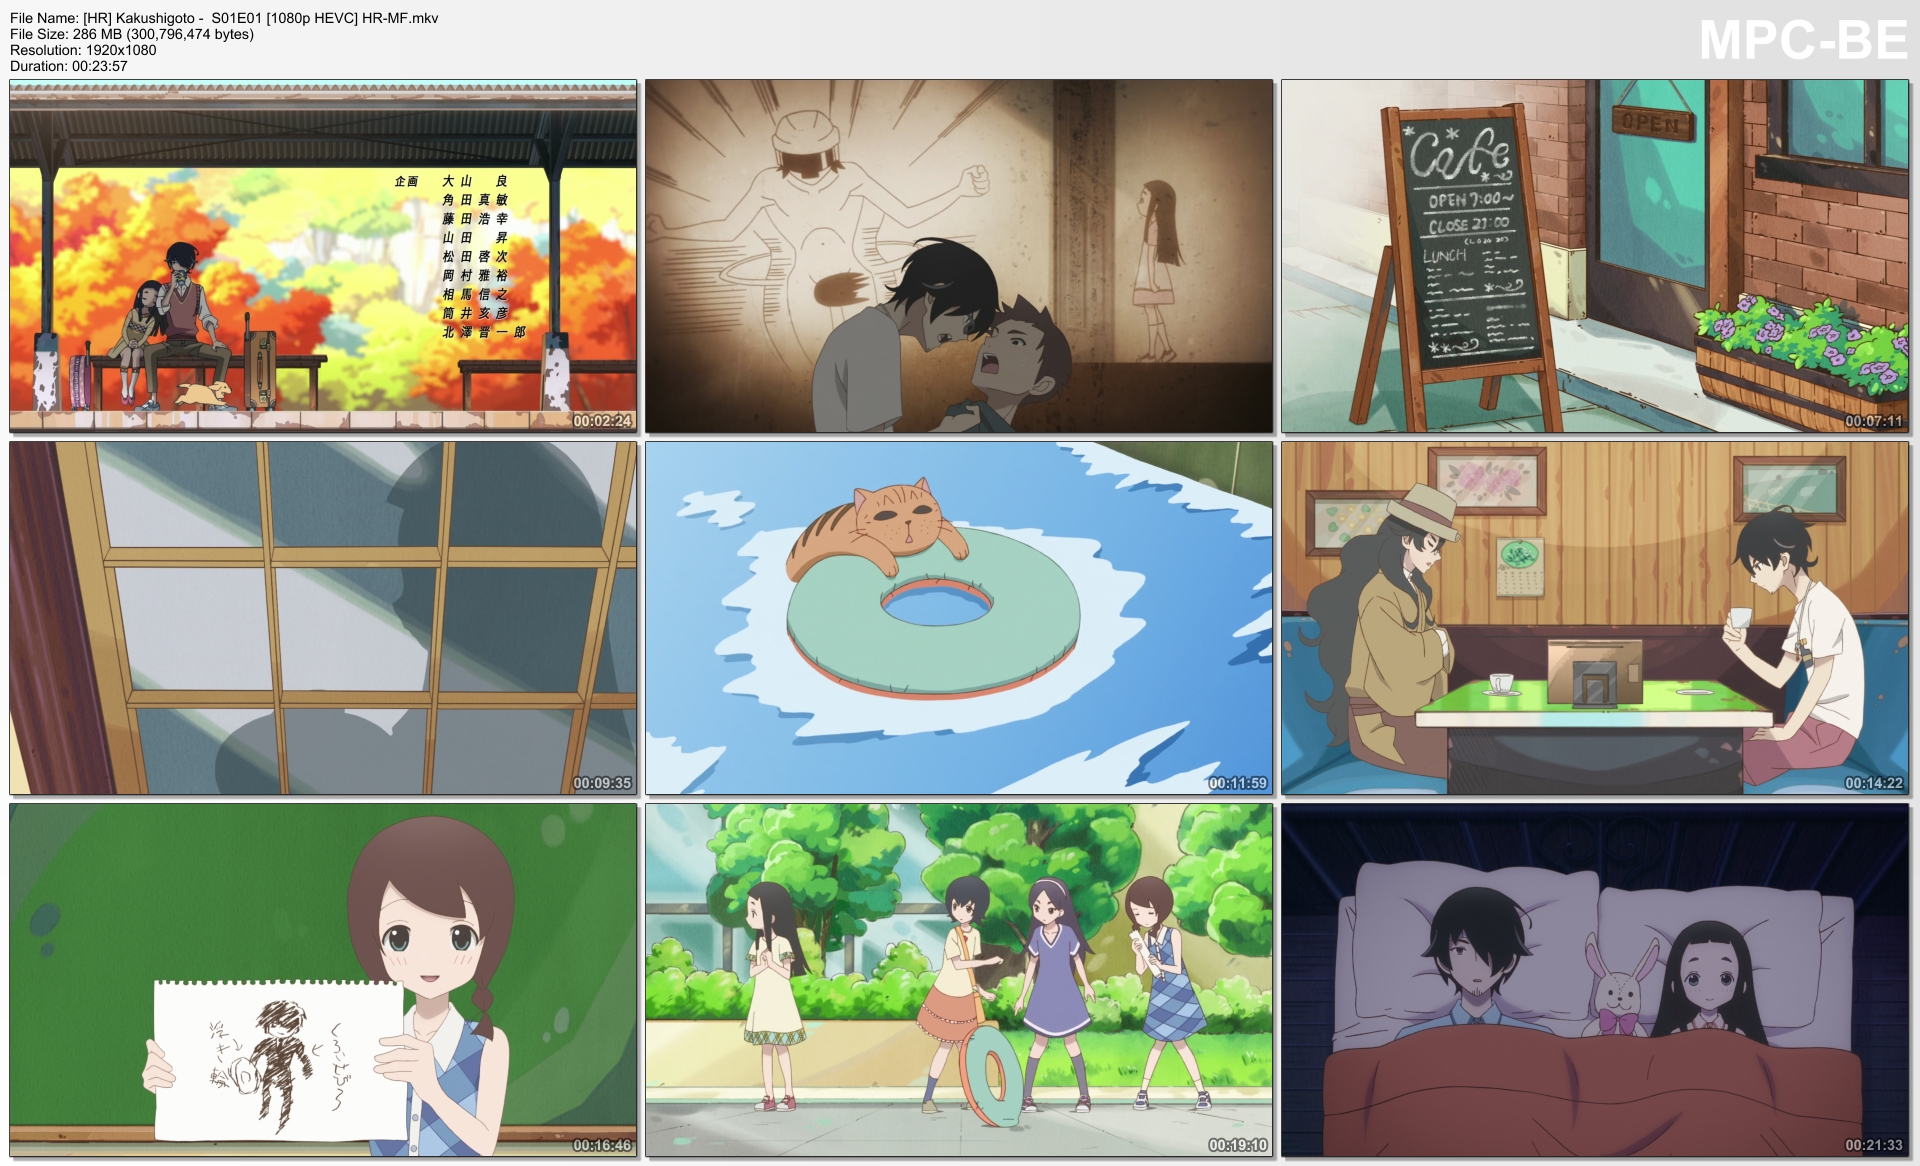The image size is (1920, 1166).
Task: Select the cat on swim ring thumbnail
Action: (958, 618)
